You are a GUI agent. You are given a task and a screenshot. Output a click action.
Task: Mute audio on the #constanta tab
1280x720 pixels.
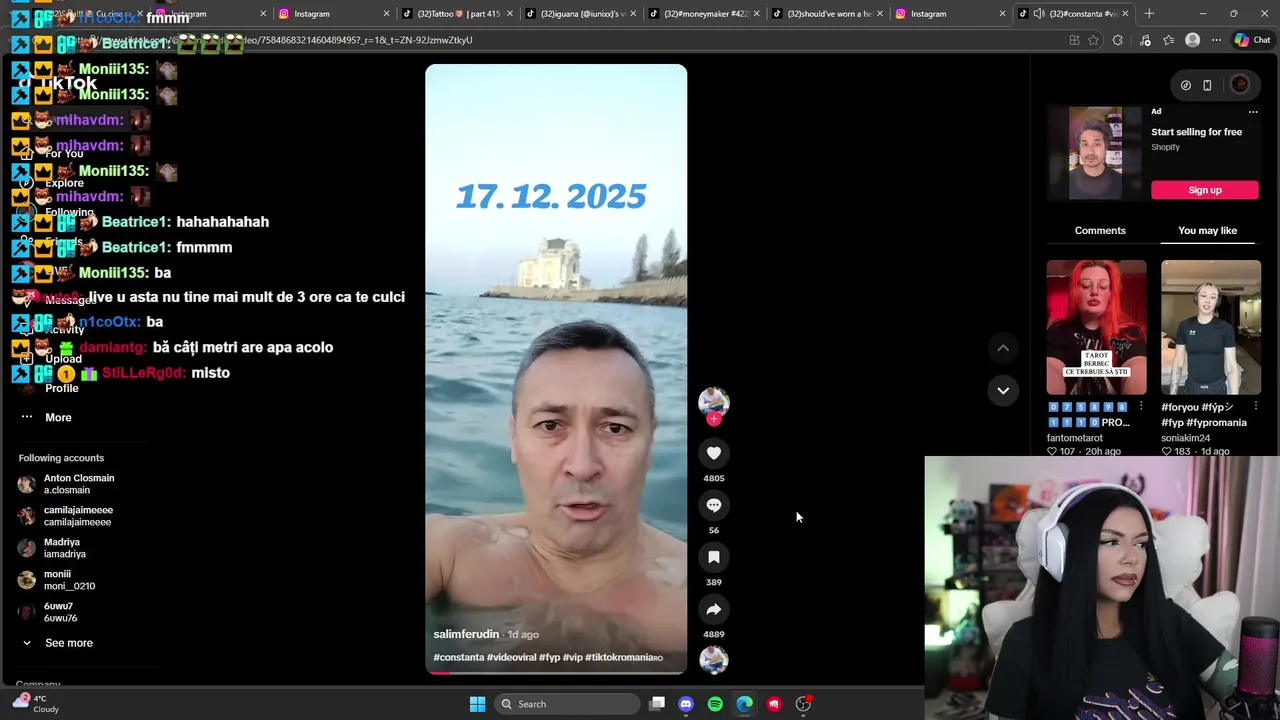pyautogui.click(x=1039, y=14)
